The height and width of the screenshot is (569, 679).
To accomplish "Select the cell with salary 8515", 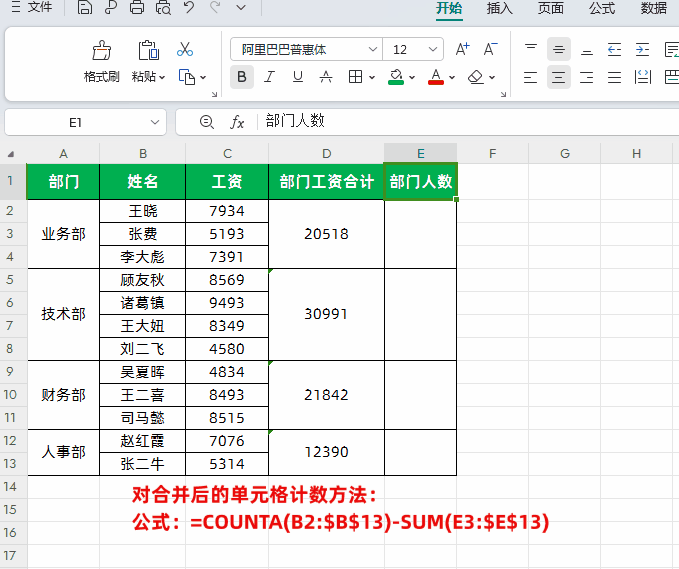I will coord(227,418).
